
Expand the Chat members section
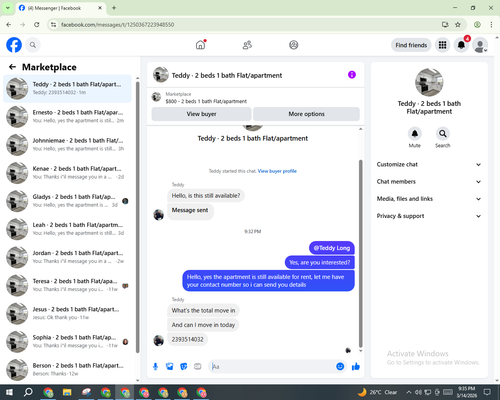tap(429, 182)
